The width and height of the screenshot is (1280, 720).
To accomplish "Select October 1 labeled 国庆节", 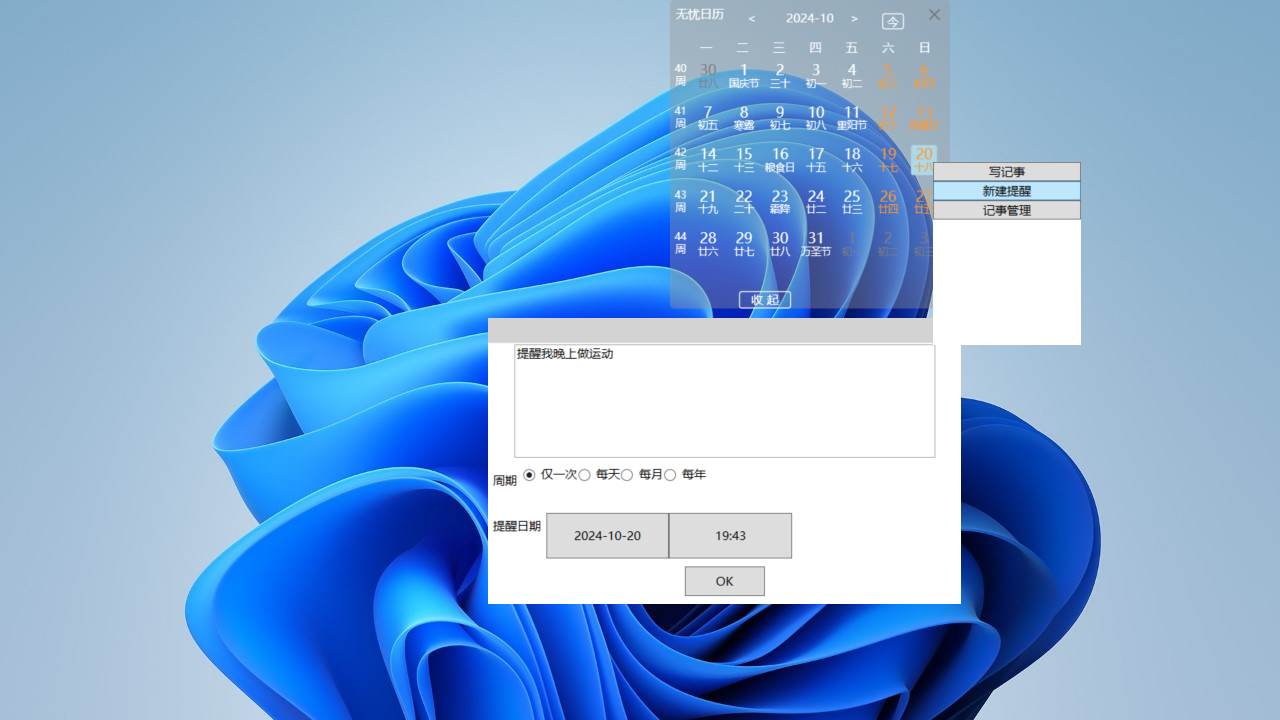I will [744, 76].
